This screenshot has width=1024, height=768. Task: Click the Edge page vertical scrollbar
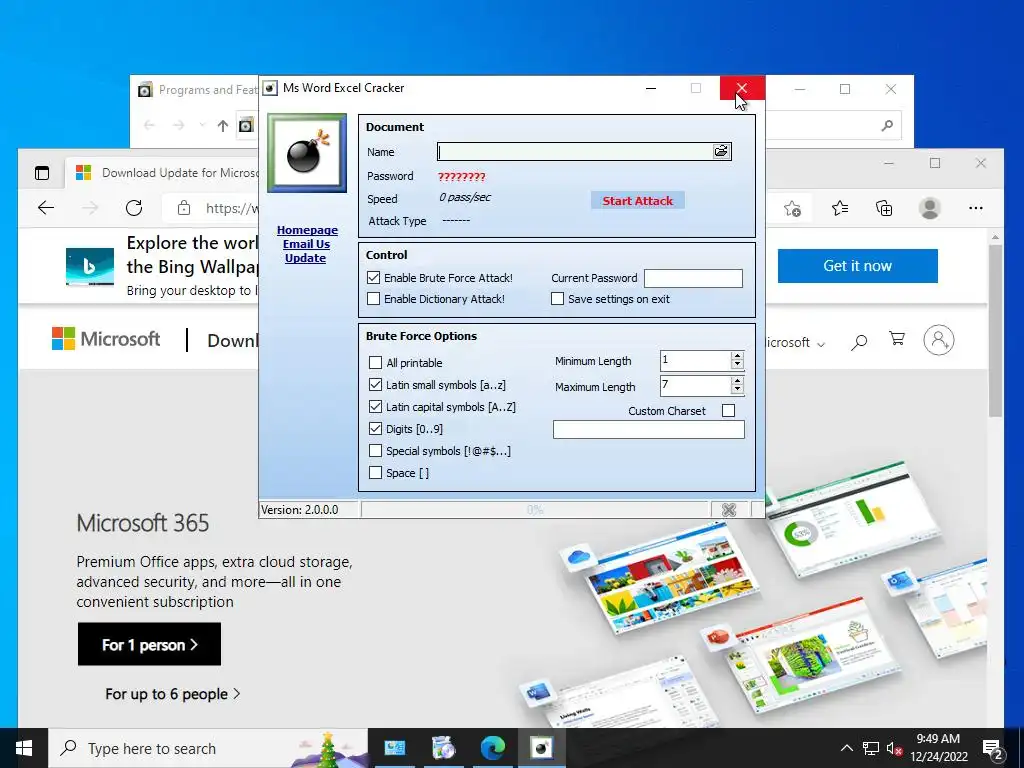(x=995, y=330)
